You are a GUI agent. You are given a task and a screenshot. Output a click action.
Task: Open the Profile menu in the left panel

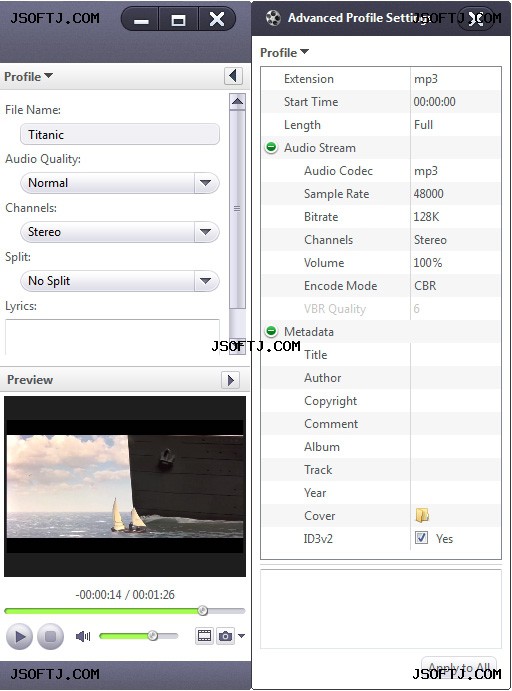[29, 76]
